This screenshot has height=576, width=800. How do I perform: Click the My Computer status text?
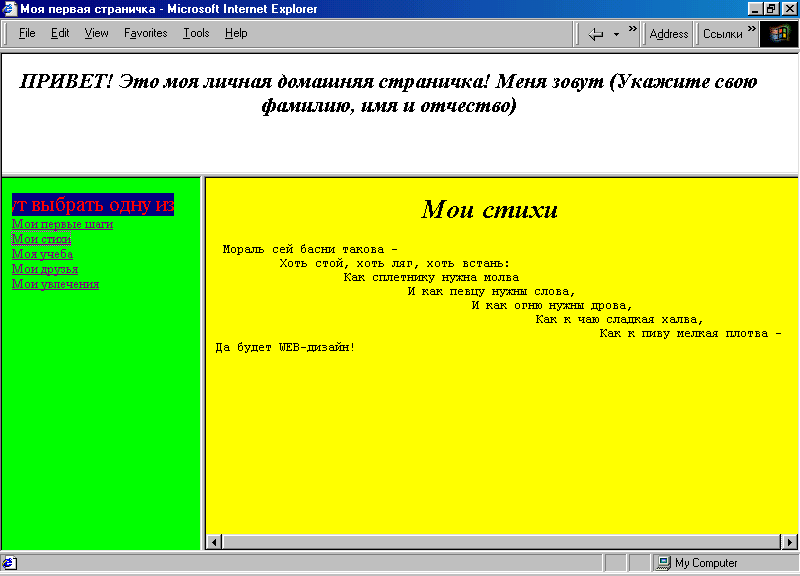[x=706, y=563]
